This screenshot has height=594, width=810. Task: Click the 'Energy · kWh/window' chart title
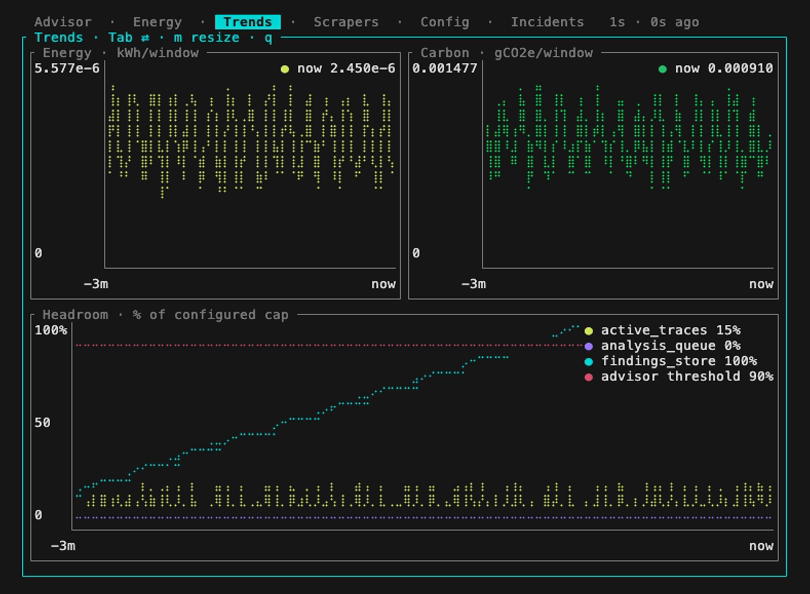coord(120,53)
